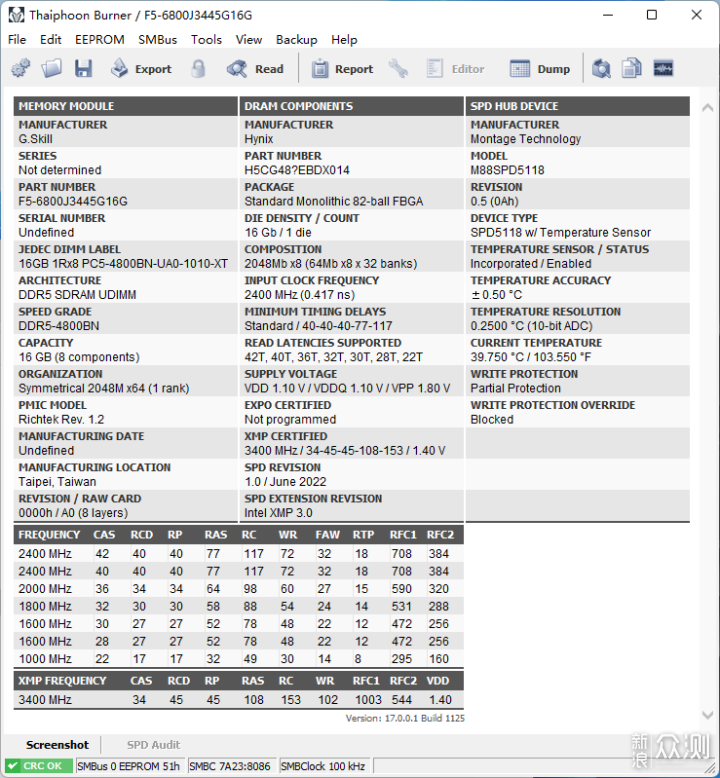Open the EEPROM menu
Viewport: 720px width, 778px height.
point(100,40)
